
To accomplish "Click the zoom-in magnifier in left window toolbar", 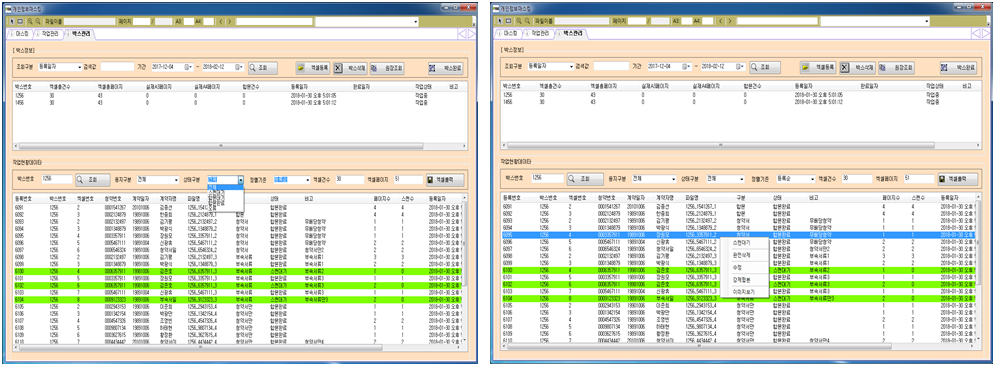I will coord(30,21).
